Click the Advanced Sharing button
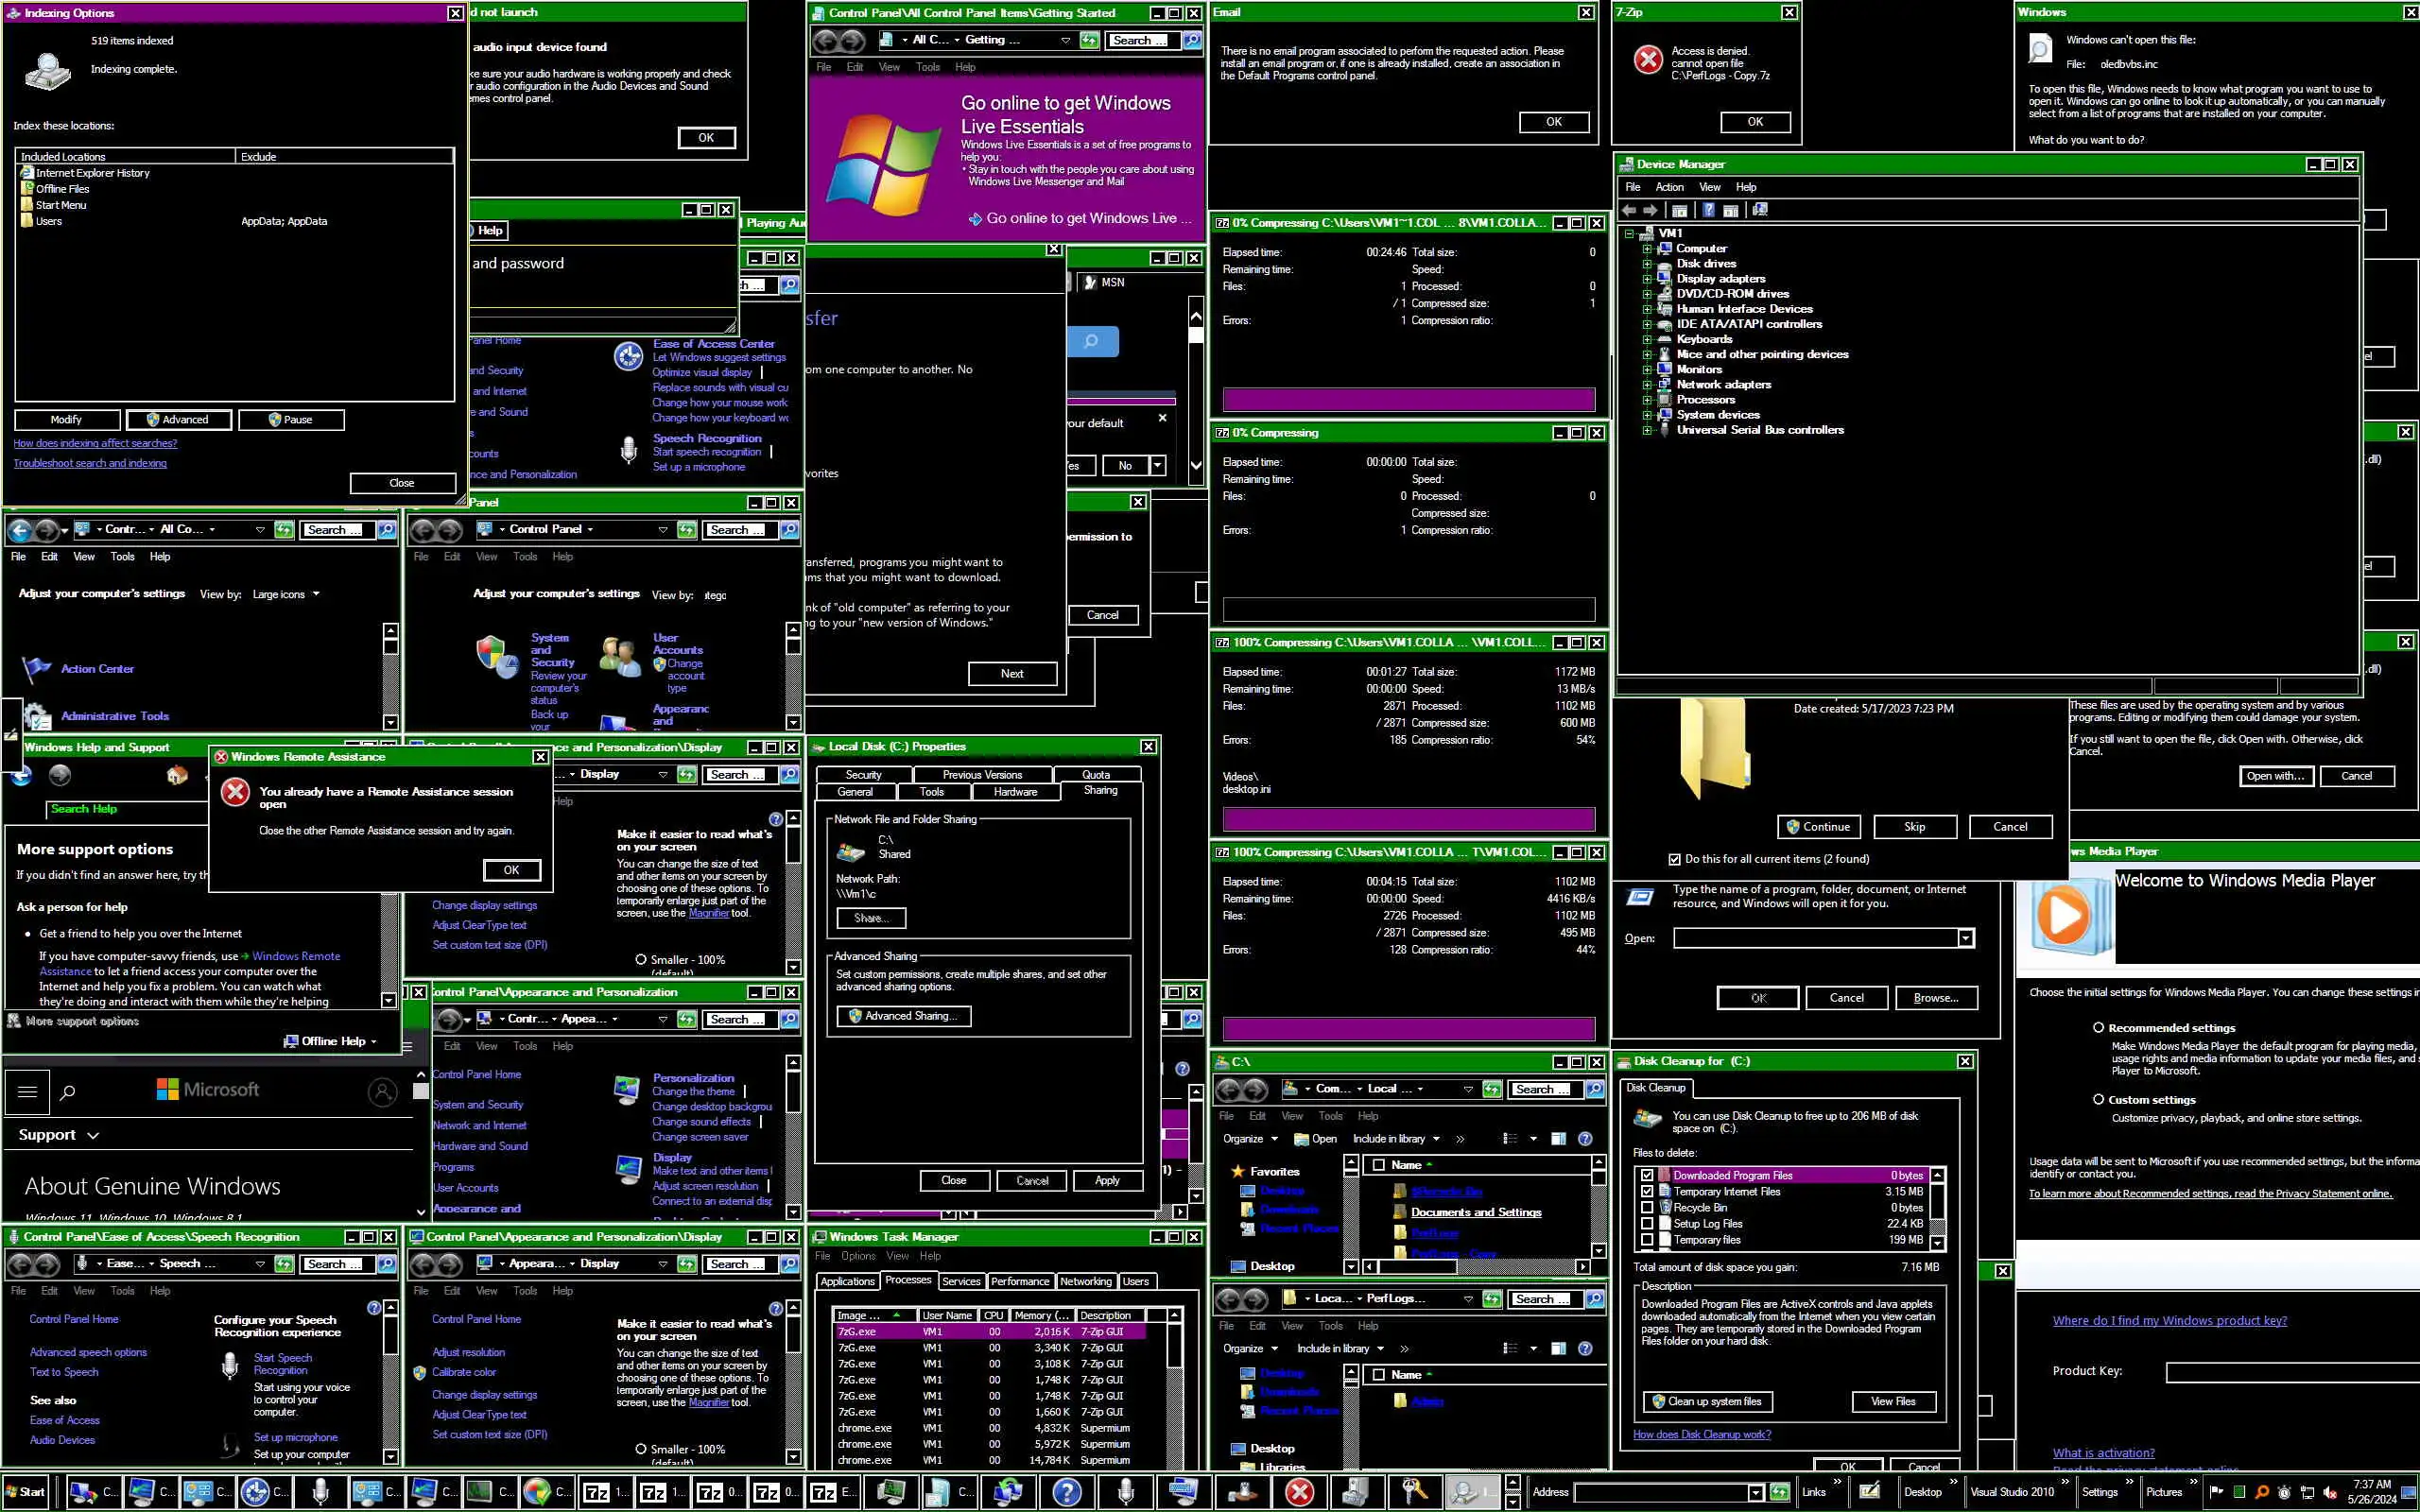Screen dimensions: 2420x1512 902,1016
